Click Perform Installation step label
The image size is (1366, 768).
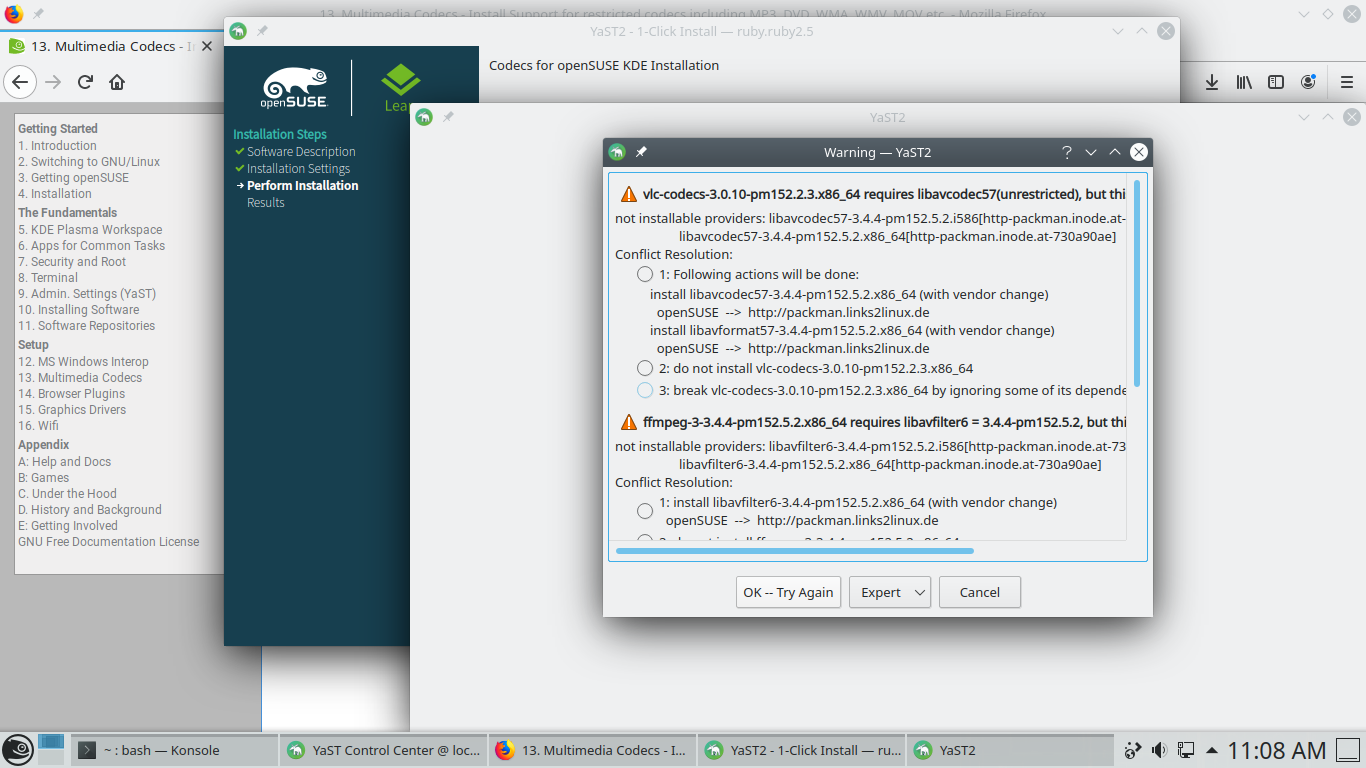(302, 186)
